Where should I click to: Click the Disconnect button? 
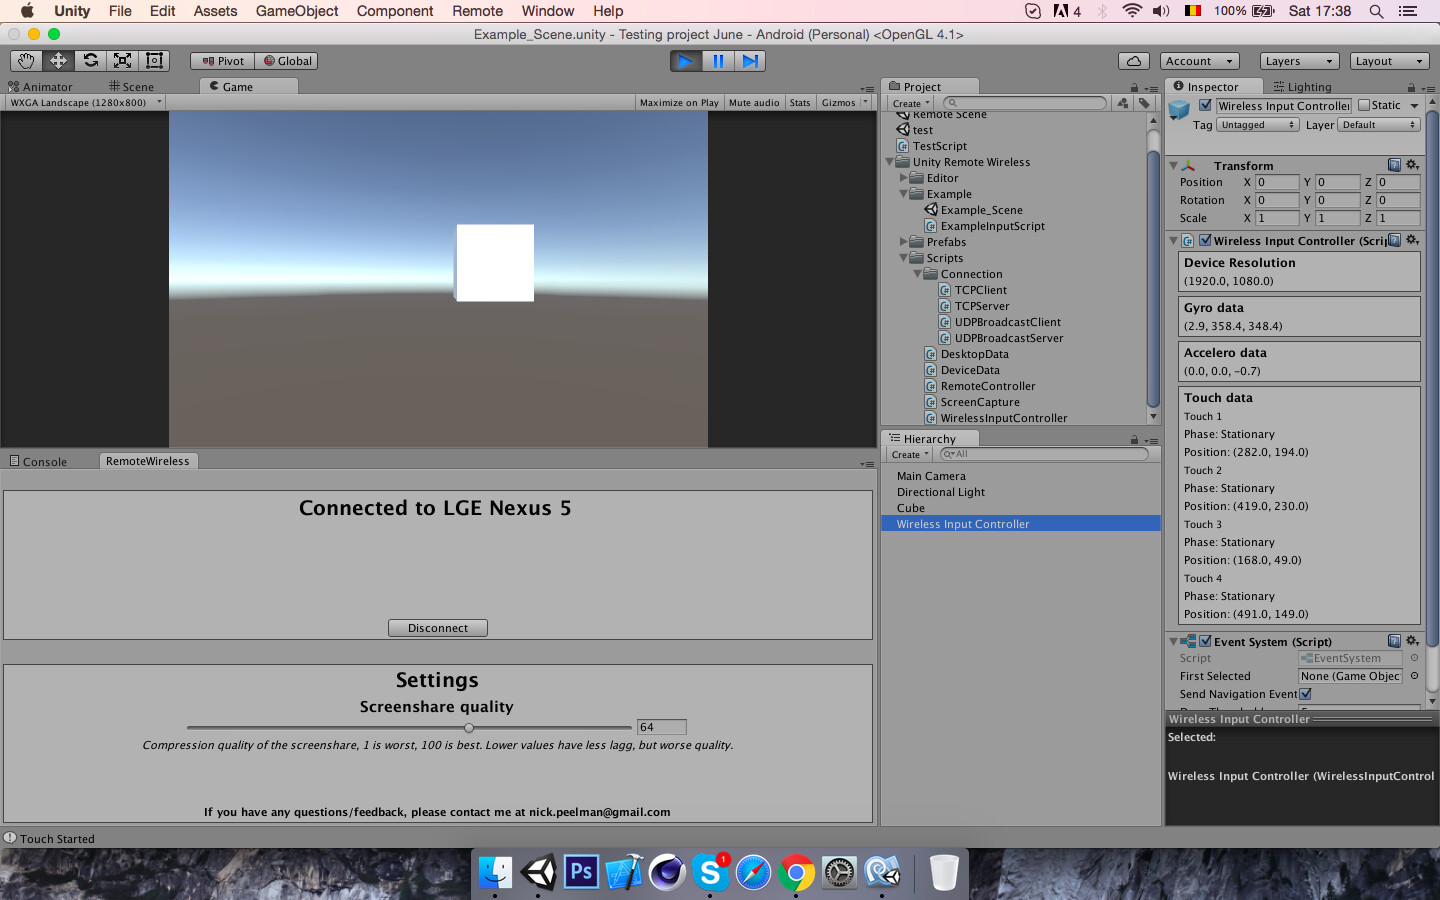(437, 627)
